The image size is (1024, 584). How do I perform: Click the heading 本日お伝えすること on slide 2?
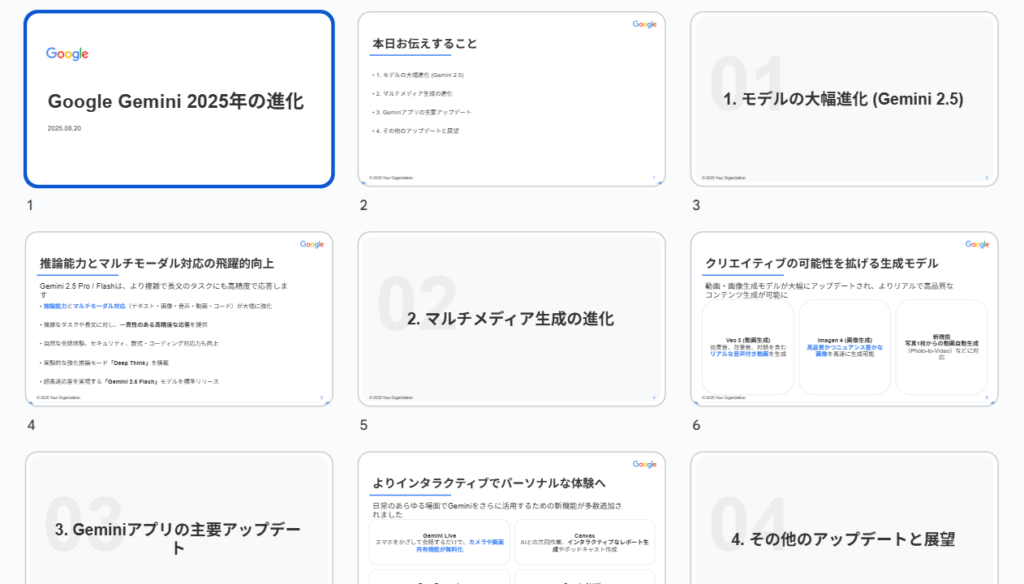(424, 44)
